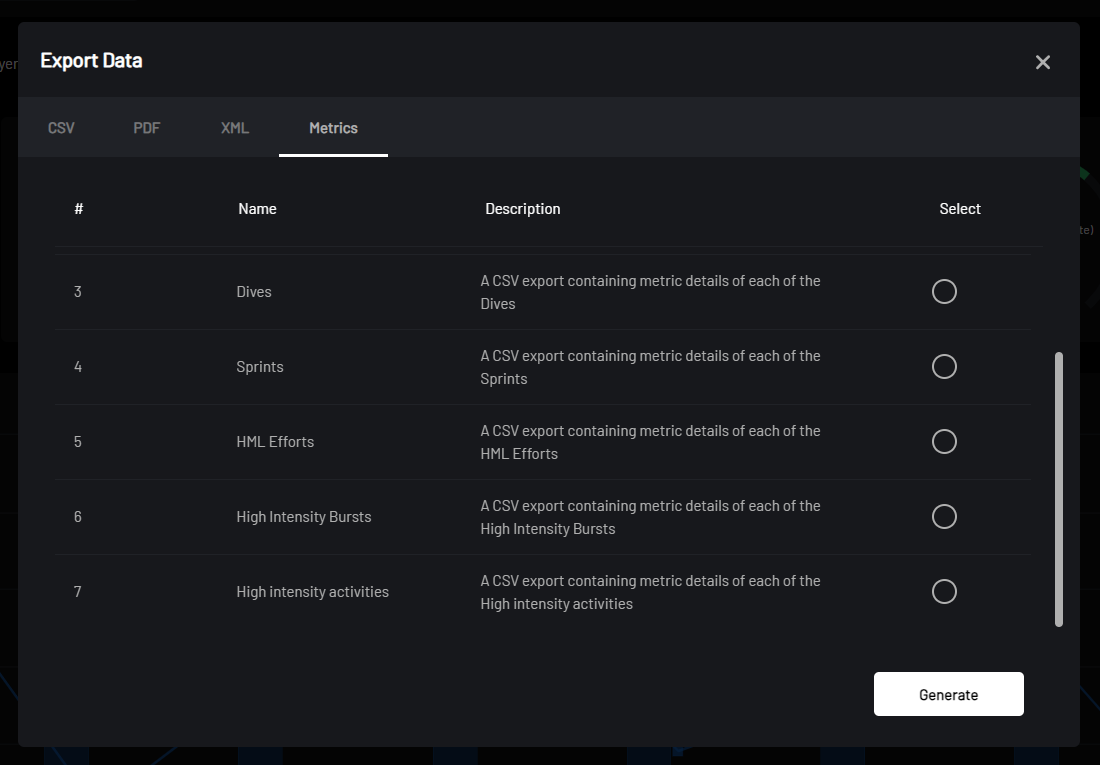Image resolution: width=1100 pixels, height=765 pixels.
Task: Close the Export Data dialog
Action: click(1042, 62)
